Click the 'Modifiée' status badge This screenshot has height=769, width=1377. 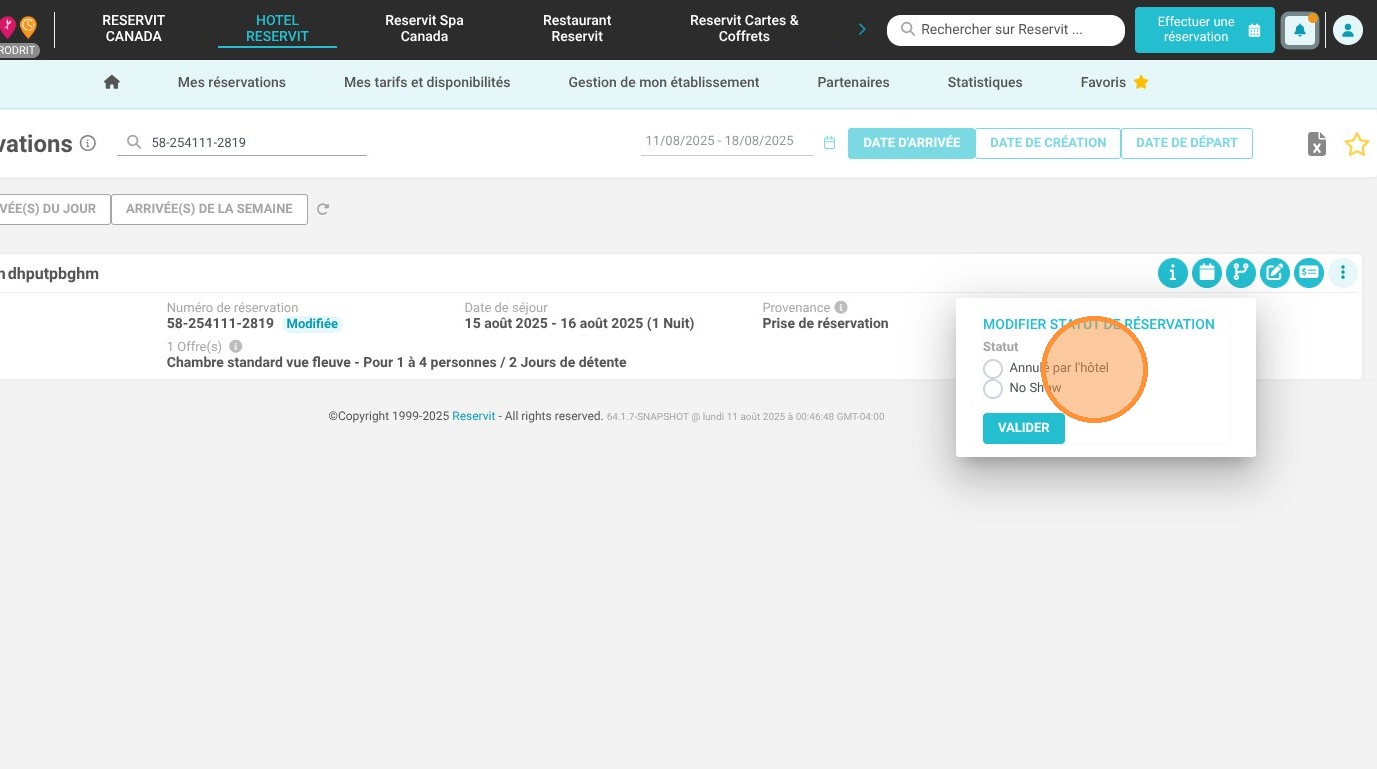pyautogui.click(x=312, y=324)
